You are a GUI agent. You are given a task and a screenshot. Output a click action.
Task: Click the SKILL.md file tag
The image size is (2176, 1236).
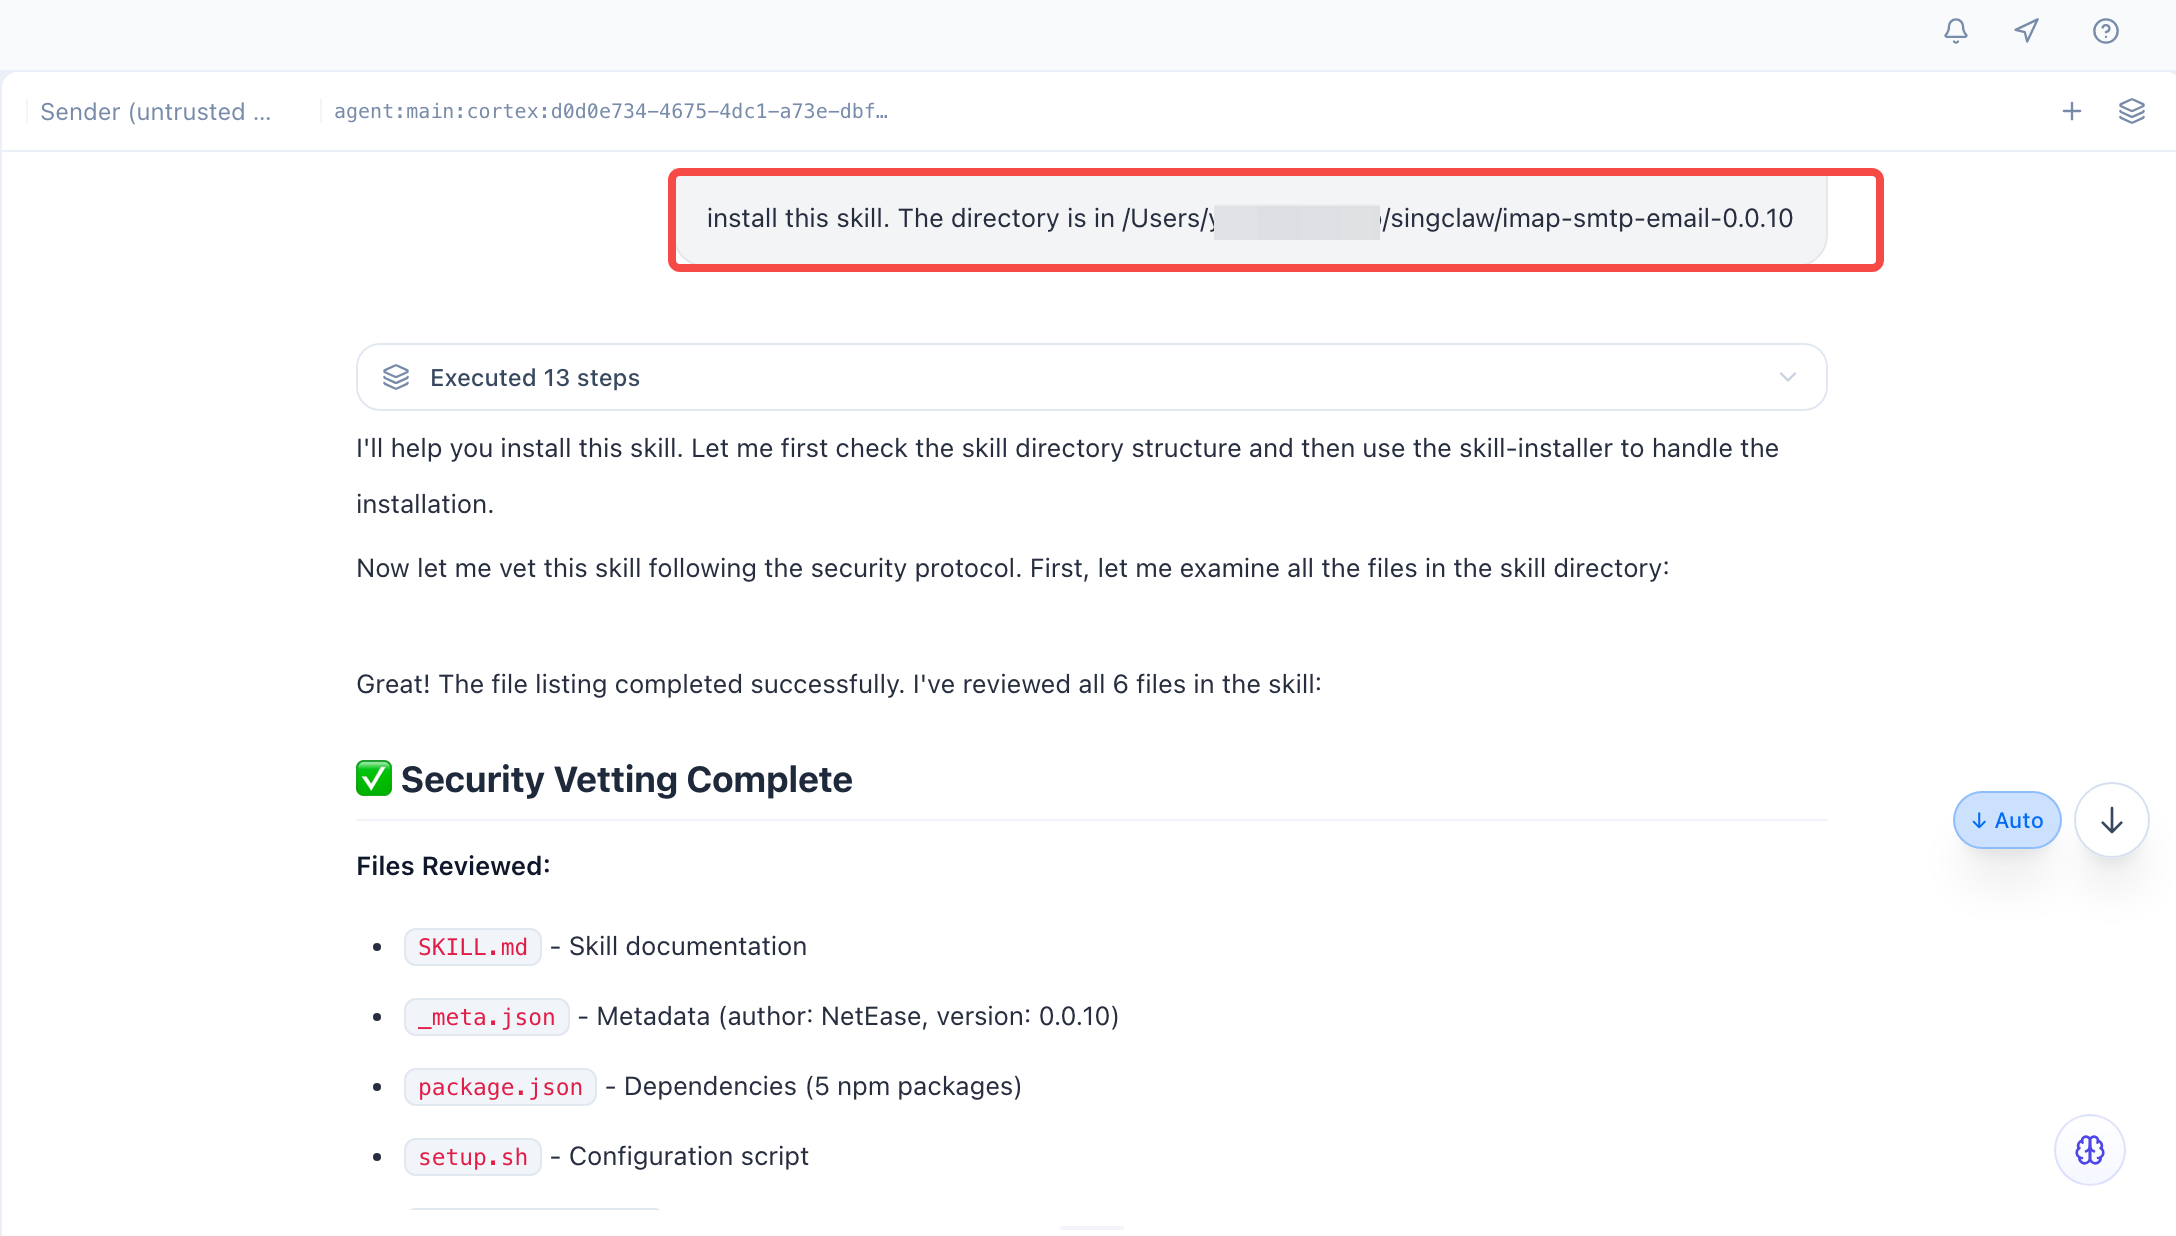point(472,947)
